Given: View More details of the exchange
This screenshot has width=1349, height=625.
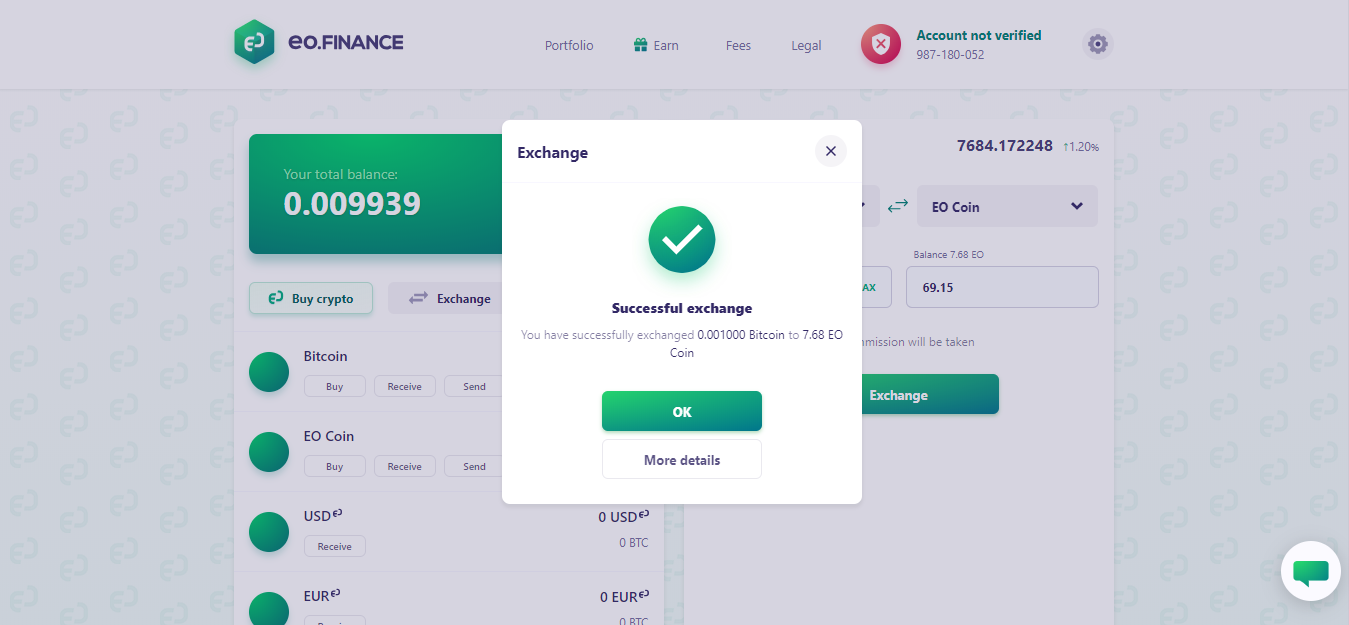Looking at the screenshot, I should [682, 460].
